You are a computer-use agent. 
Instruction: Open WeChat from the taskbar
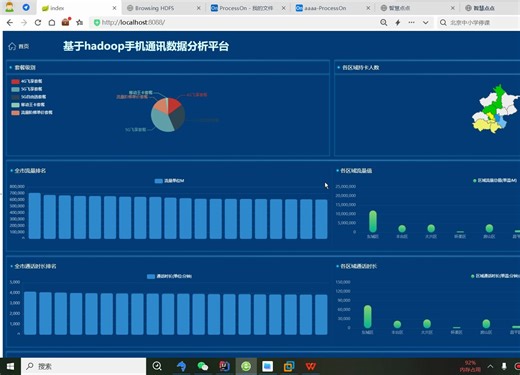click(202, 366)
